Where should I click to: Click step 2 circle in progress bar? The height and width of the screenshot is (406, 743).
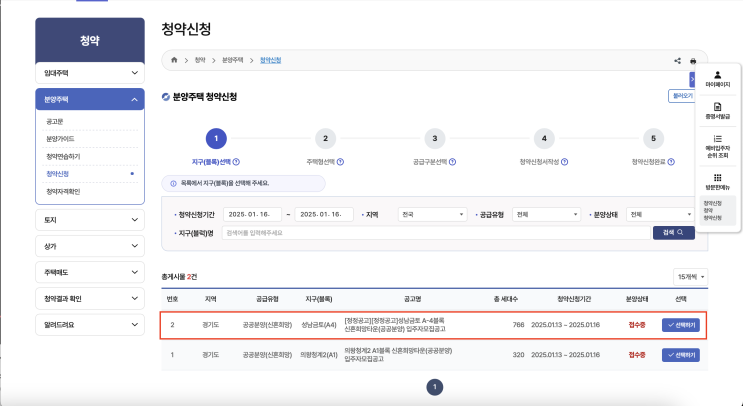[x=326, y=138]
